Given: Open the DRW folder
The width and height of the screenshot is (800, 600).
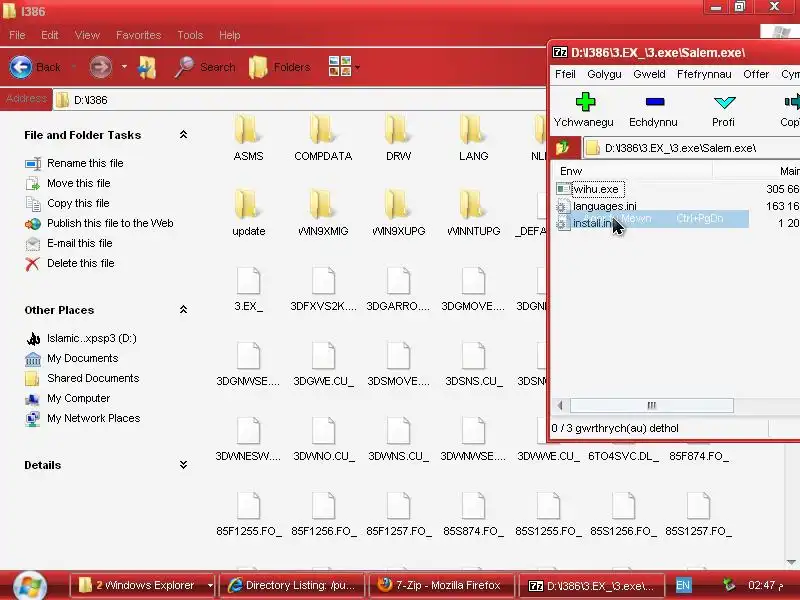Looking at the screenshot, I should click(x=398, y=139).
